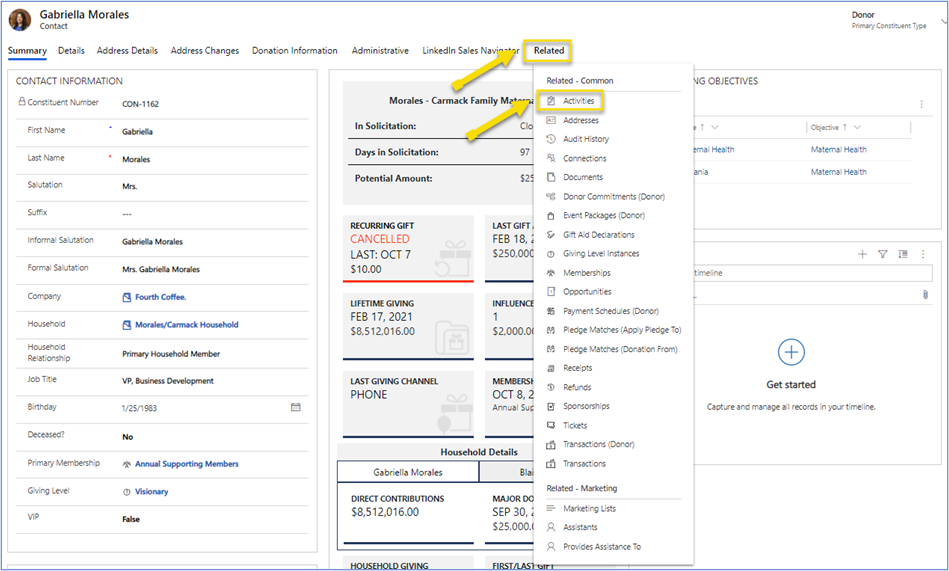This screenshot has width=949, height=571.
Task: Click Gabriella Morales profile photo
Action: [x=20, y=20]
